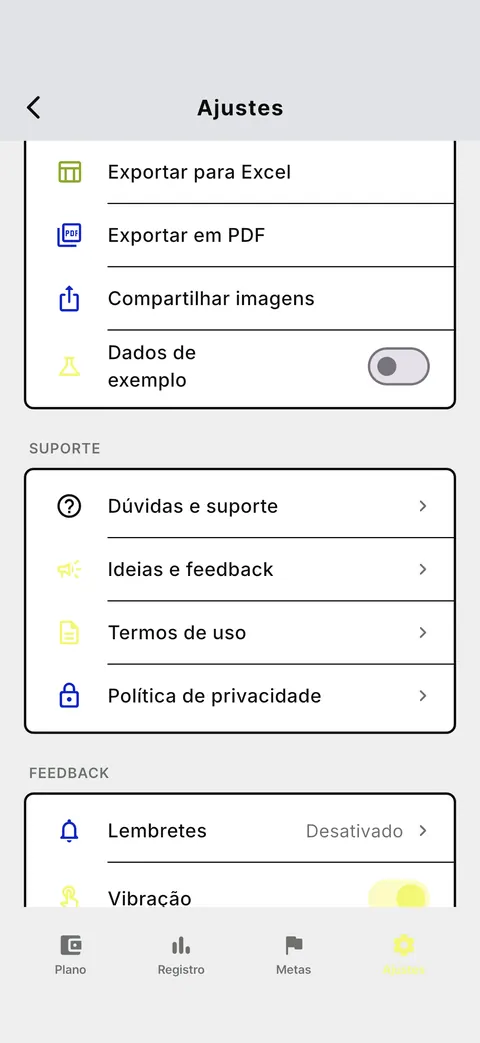Select Exportar para Excel
The image size is (480, 1043).
pyautogui.click(x=240, y=172)
